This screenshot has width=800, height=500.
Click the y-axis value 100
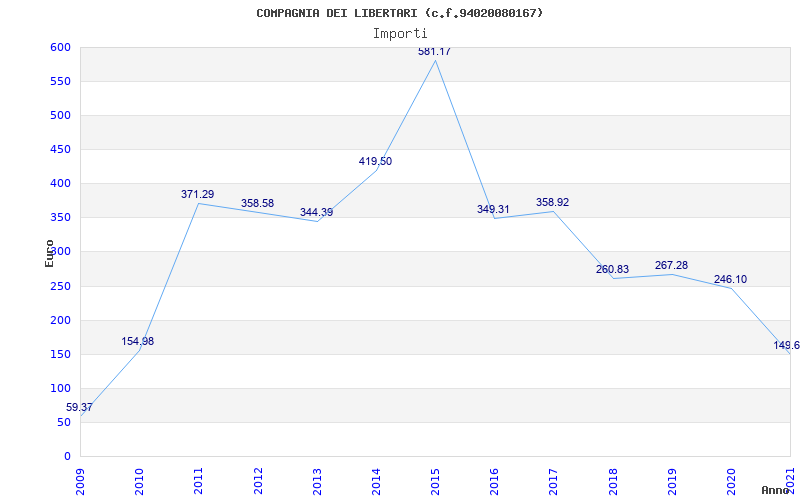click(60, 388)
